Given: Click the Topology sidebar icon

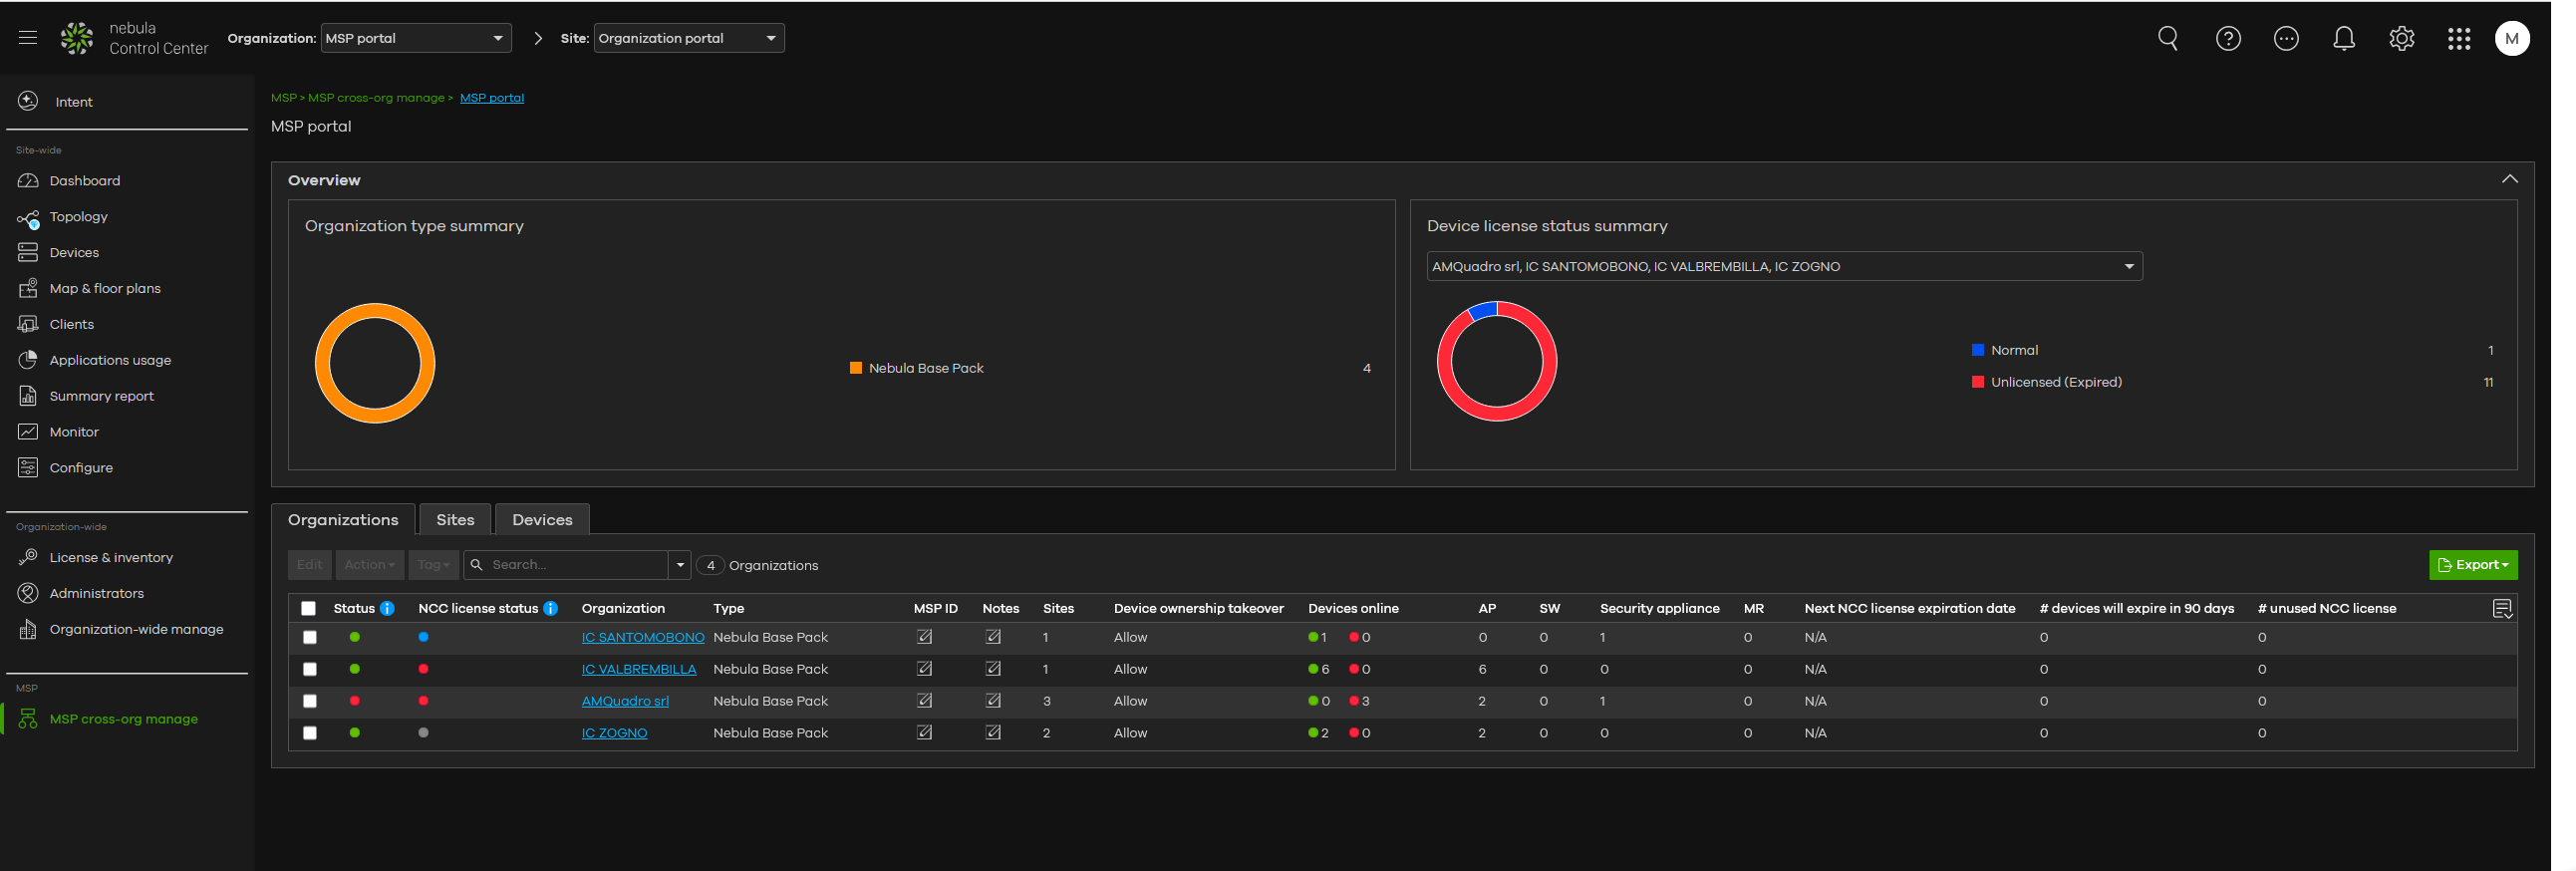Looking at the screenshot, I should (28, 218).
